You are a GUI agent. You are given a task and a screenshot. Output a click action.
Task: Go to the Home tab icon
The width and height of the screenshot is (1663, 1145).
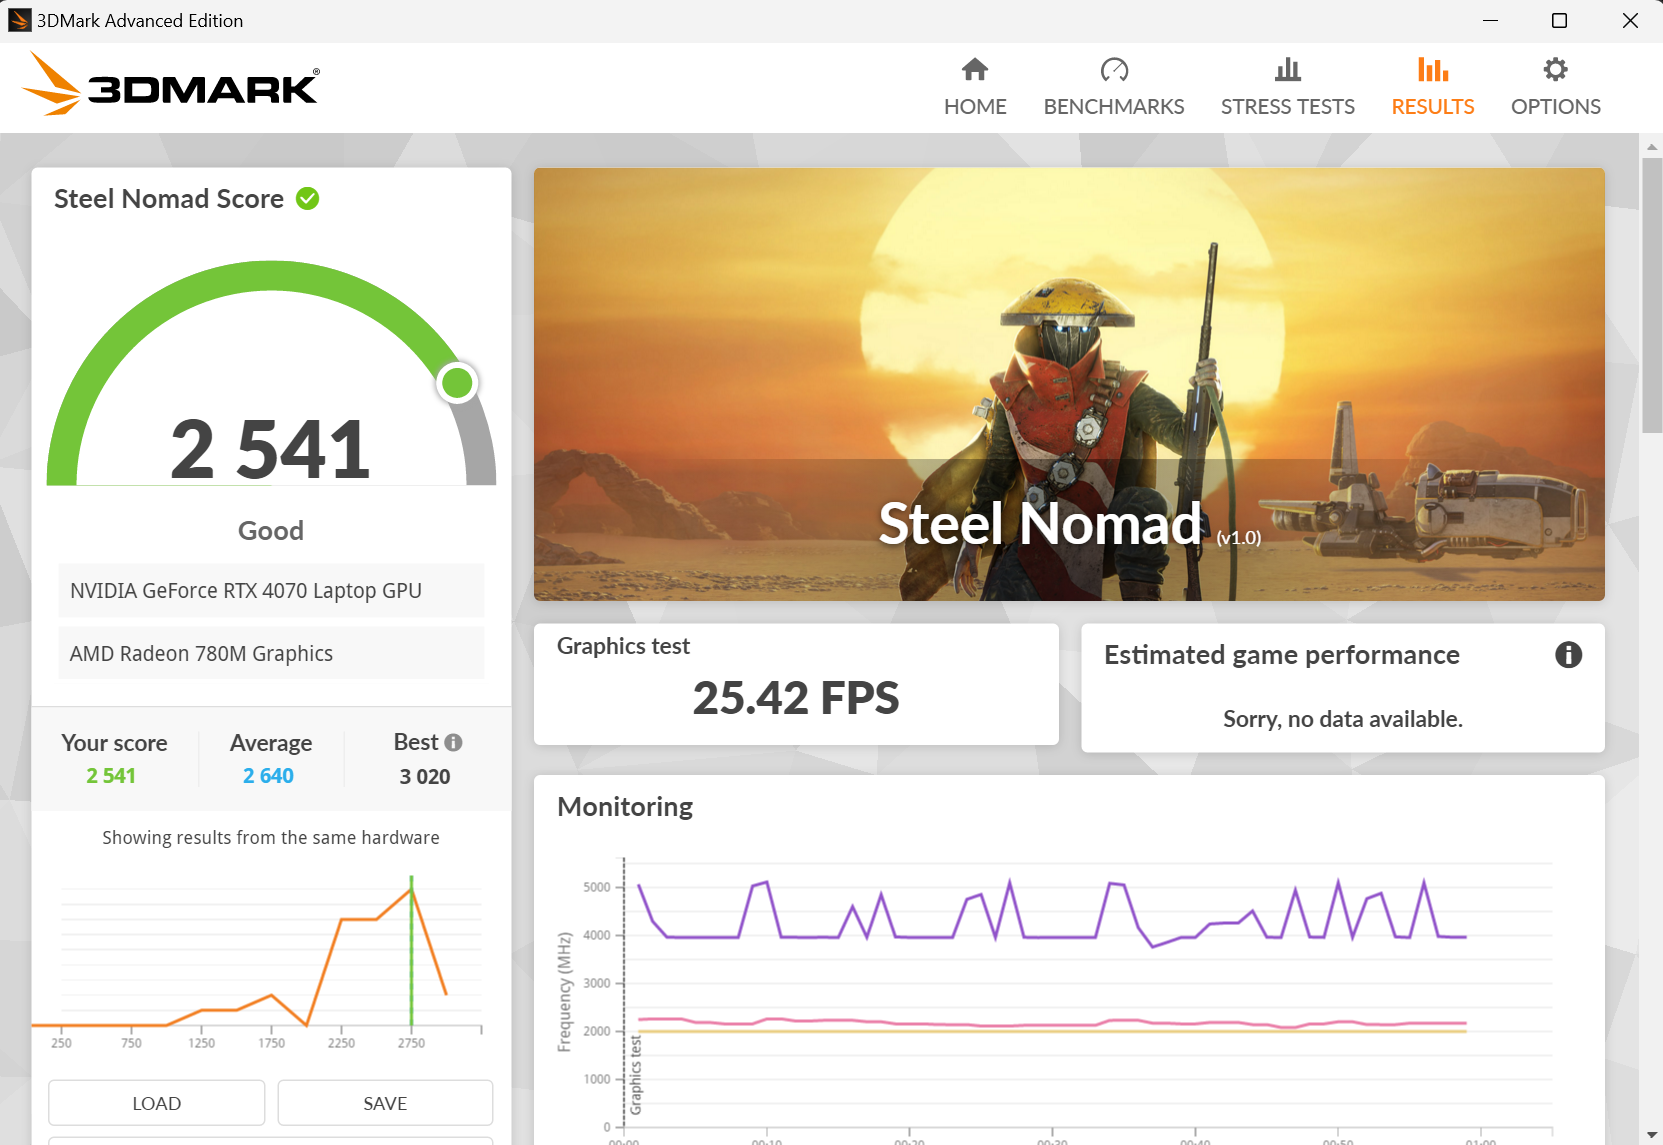click(975, 69)
